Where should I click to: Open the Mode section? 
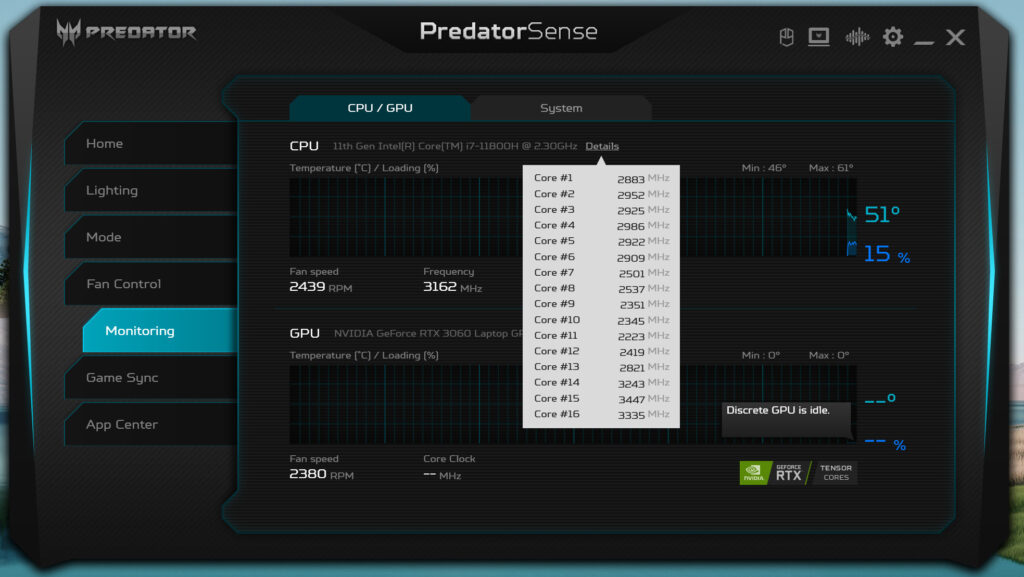[x=151, y=237]
